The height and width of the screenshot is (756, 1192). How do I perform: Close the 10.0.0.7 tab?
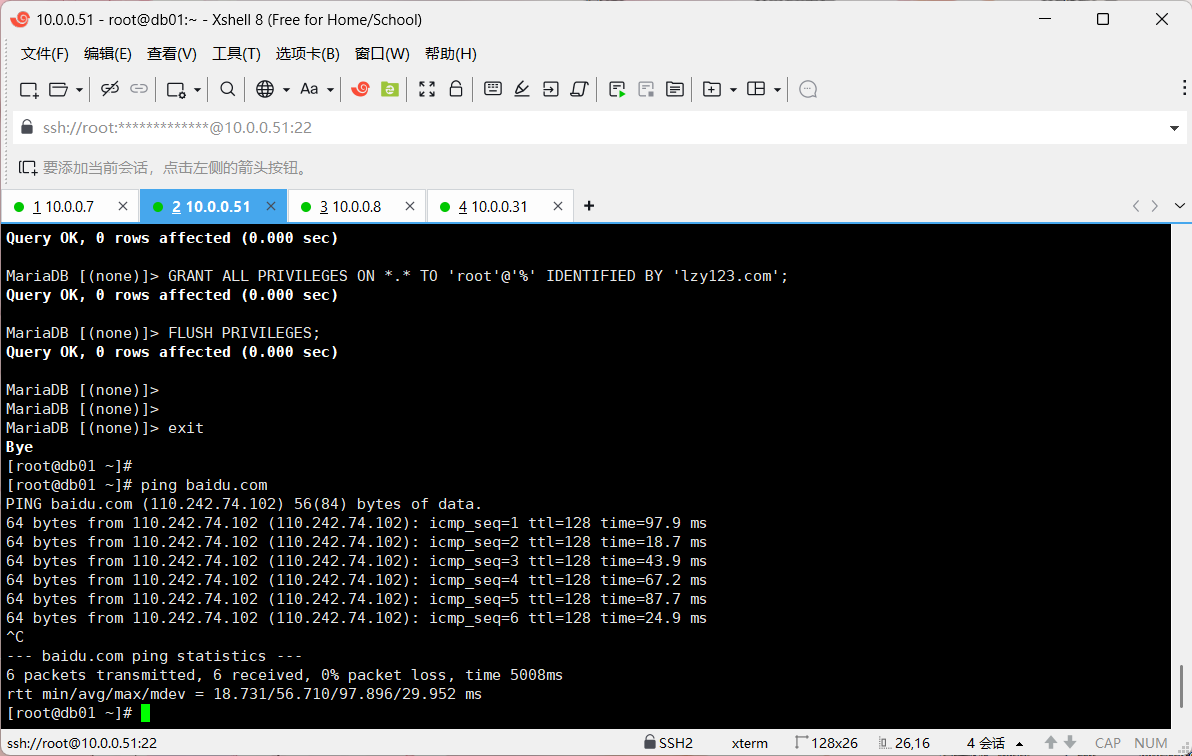(123, 206)
